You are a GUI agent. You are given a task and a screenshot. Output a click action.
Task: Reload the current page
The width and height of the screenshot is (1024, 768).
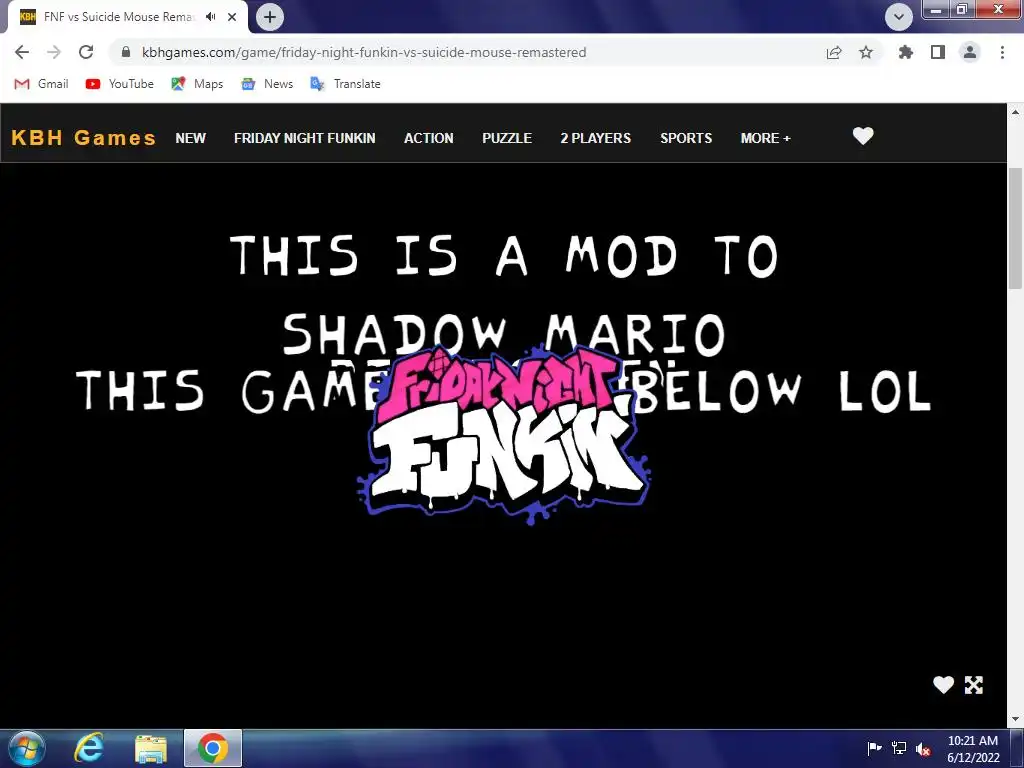click(x=86, y=52)
